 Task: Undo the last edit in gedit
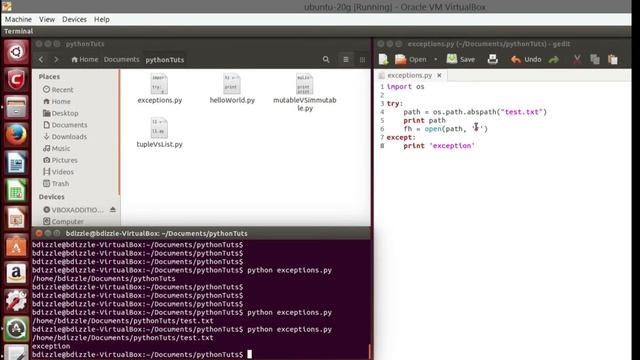[526, 59]
